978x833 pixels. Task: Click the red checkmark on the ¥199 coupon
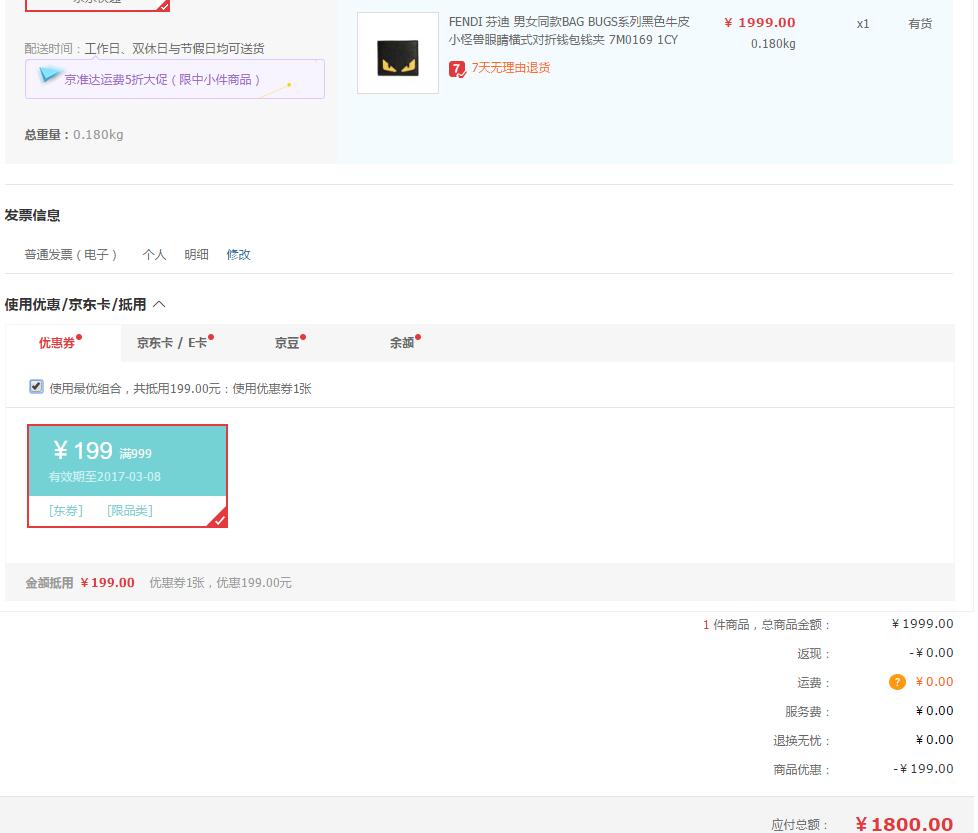click(220, 519)
